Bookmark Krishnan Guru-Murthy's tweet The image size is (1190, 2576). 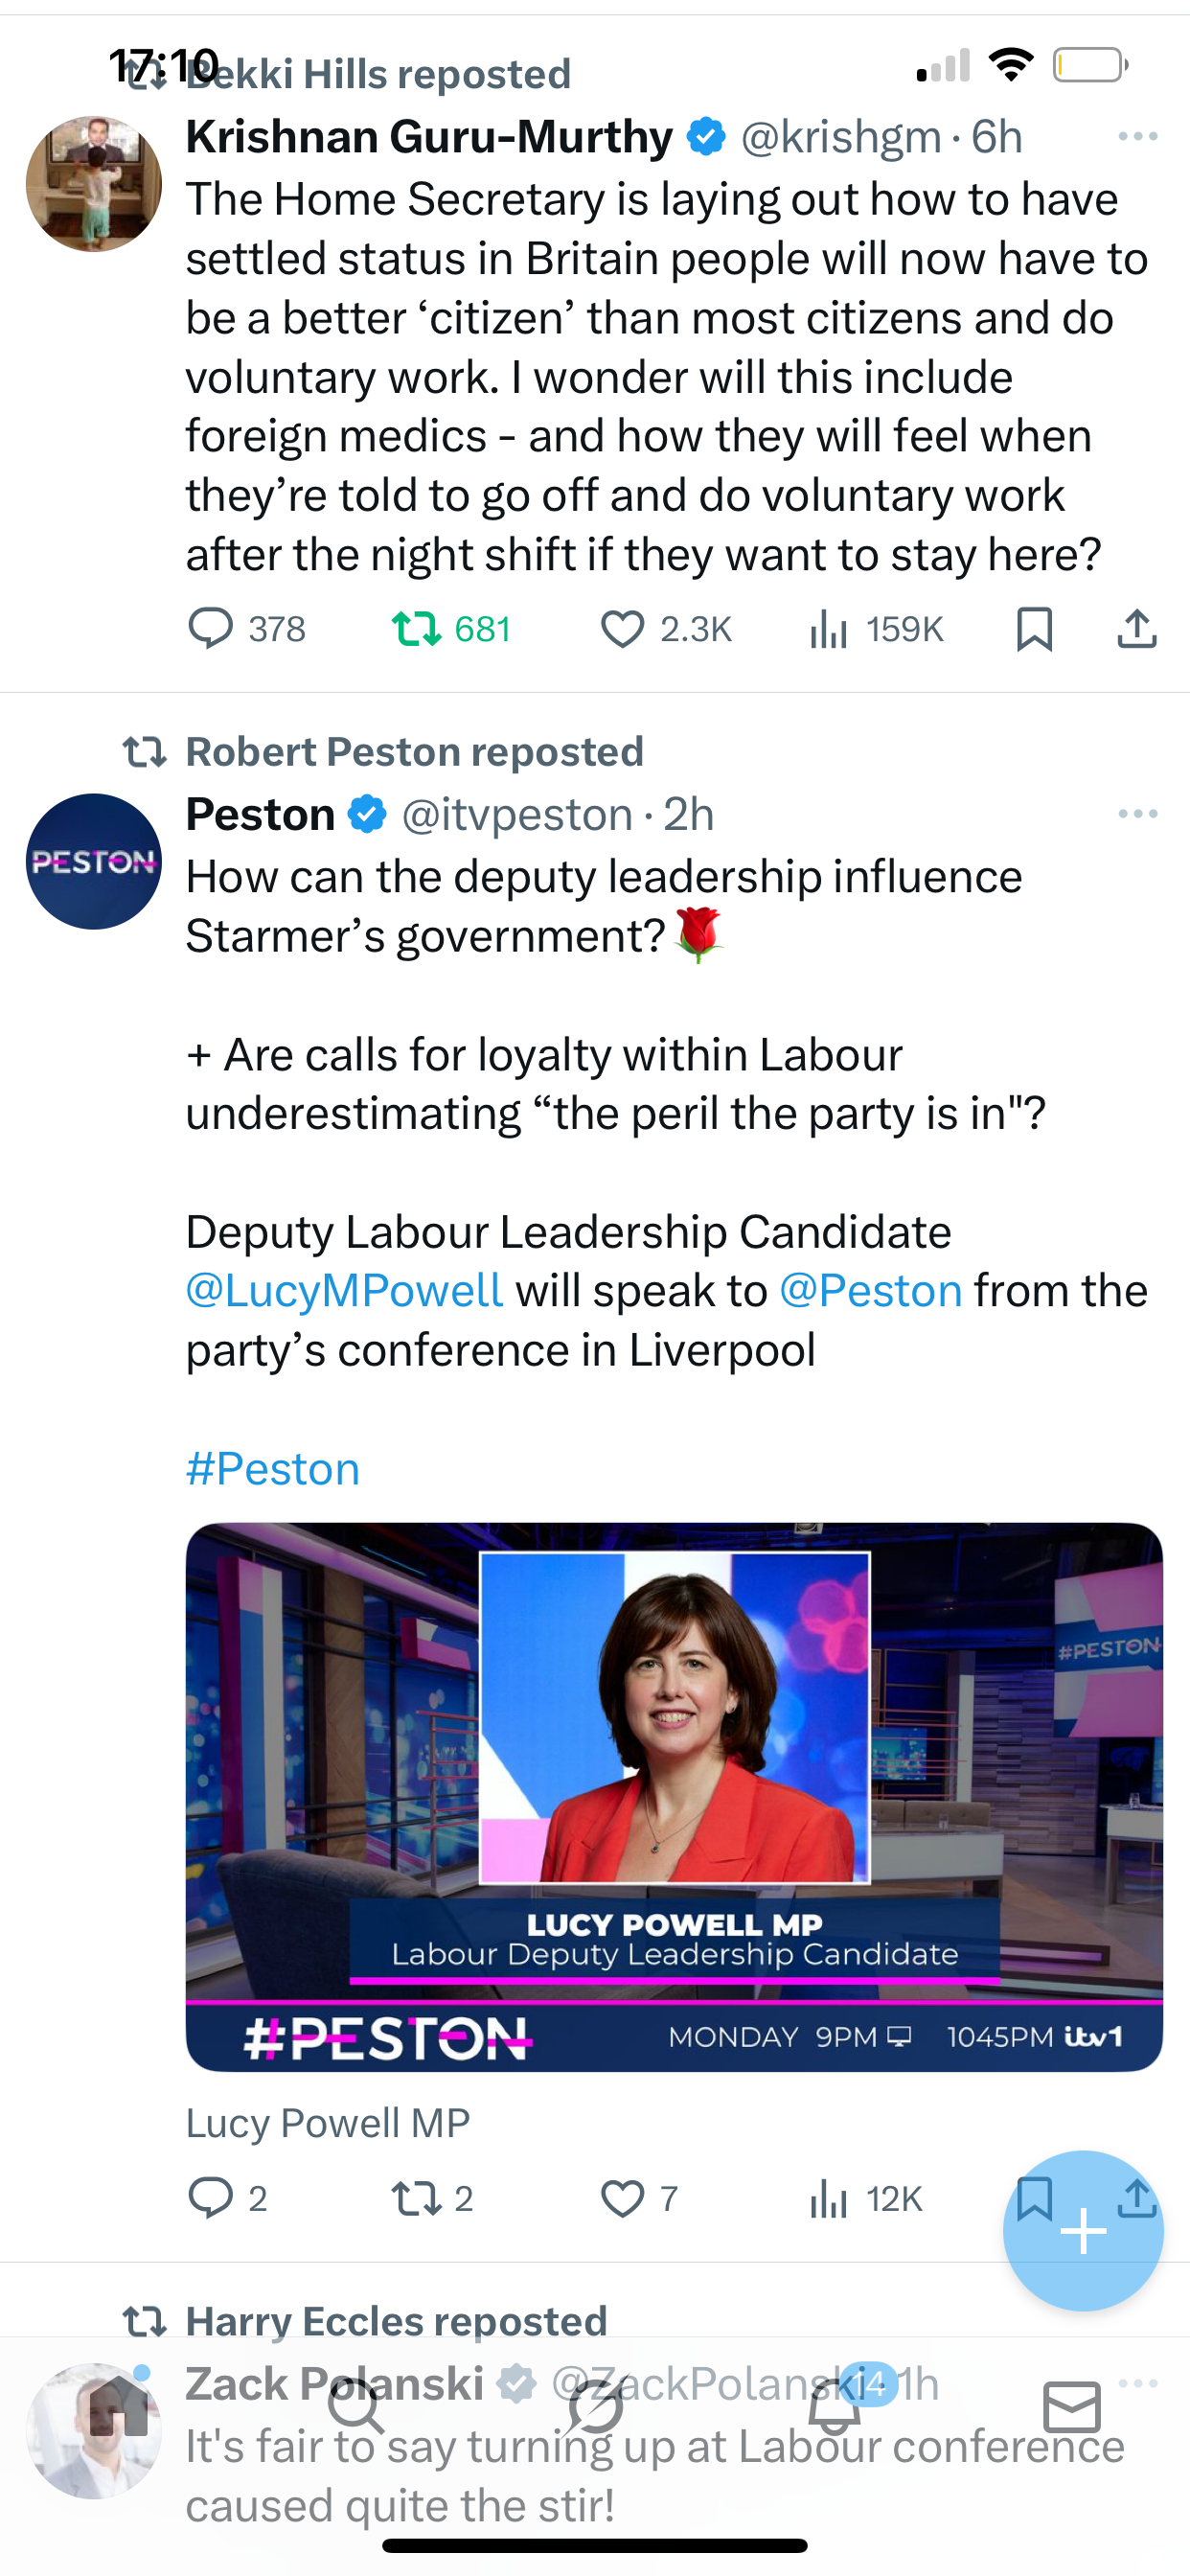[x=1034, y=629]
